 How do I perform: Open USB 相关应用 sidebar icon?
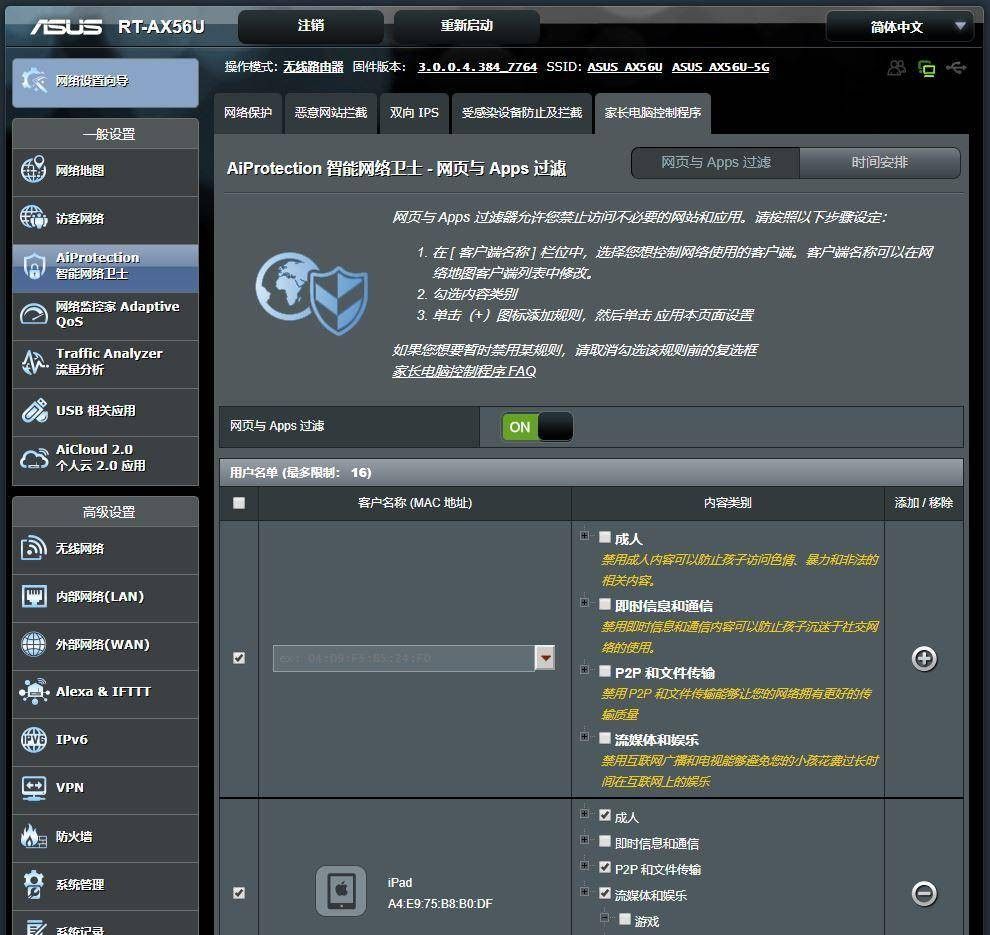point(34,410)
